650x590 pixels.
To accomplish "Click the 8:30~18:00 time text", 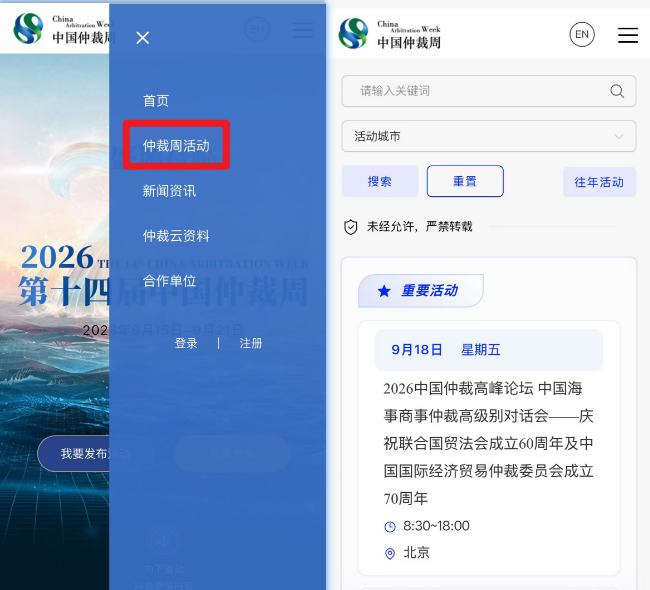I will pos(436,526).
